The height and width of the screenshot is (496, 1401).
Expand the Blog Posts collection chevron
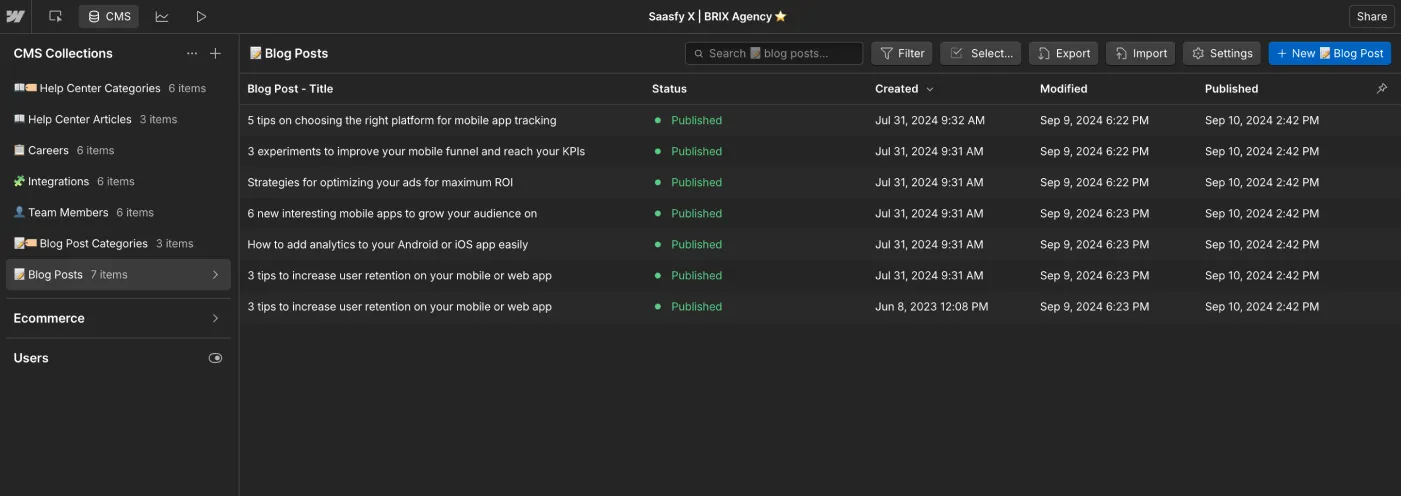click(215, 274)
